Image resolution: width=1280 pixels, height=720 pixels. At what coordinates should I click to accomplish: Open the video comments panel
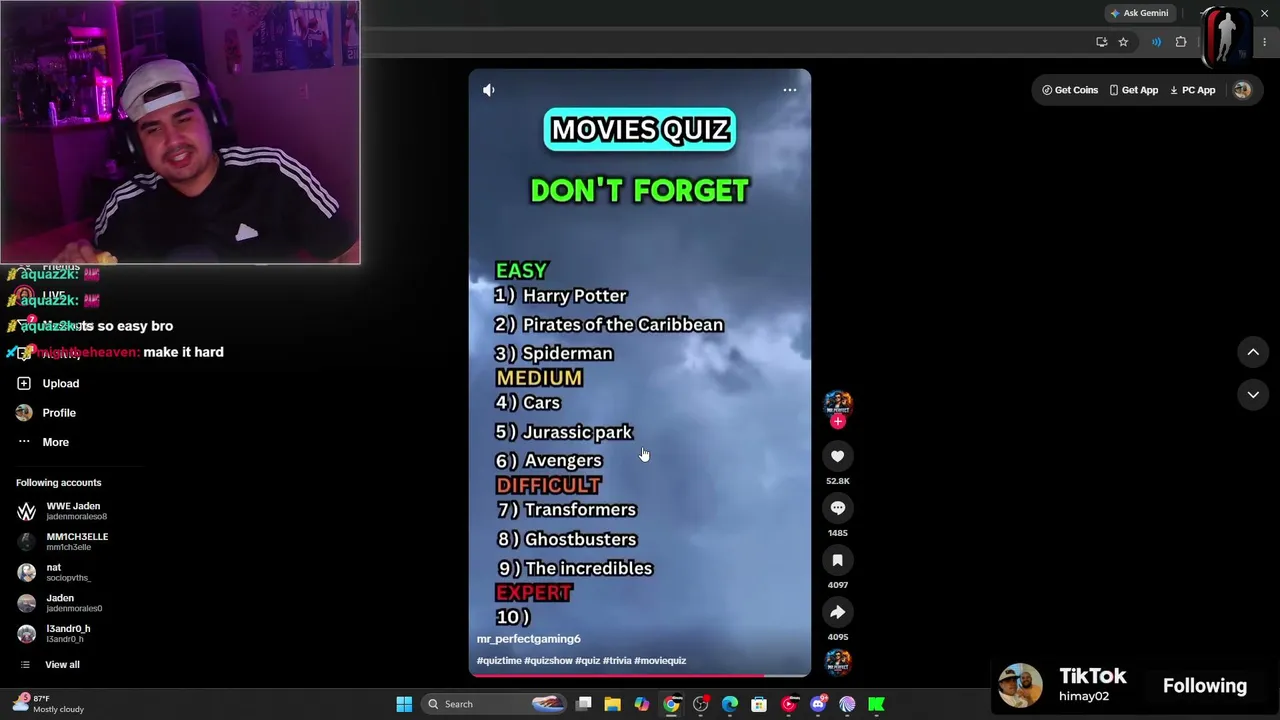coord(838,508)
